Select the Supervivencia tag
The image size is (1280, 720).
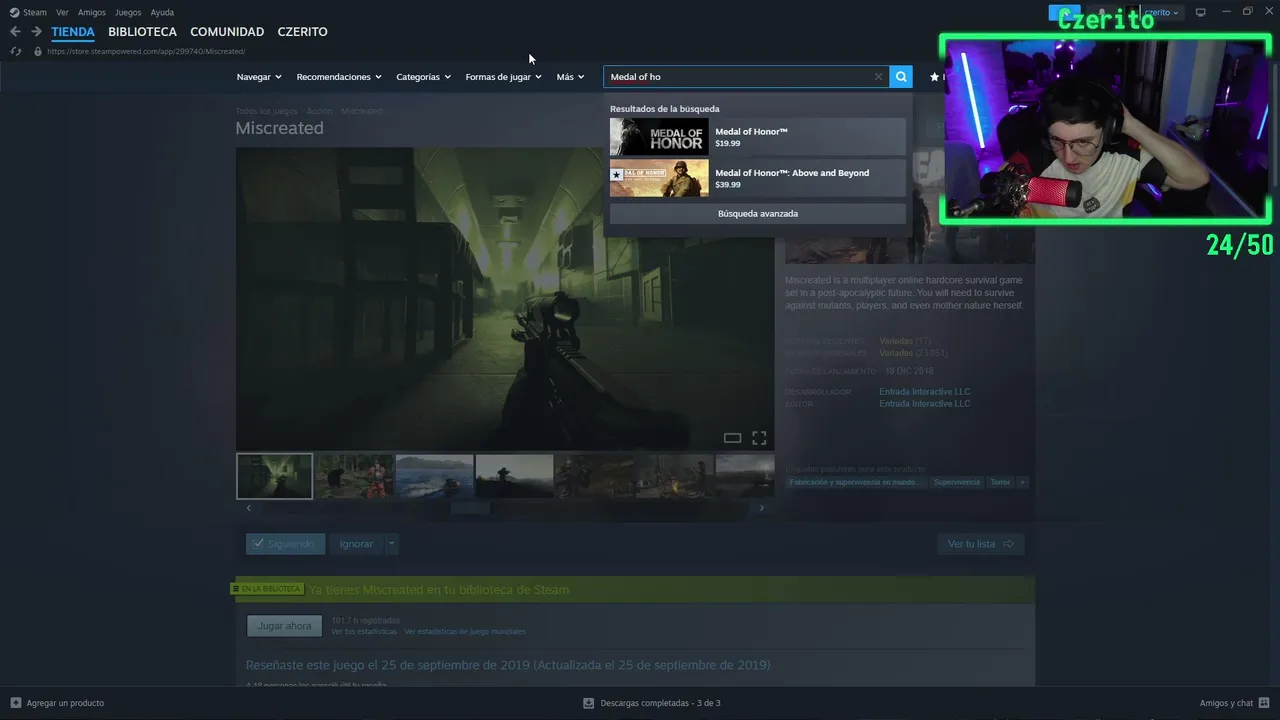click(x=957, y=482)
